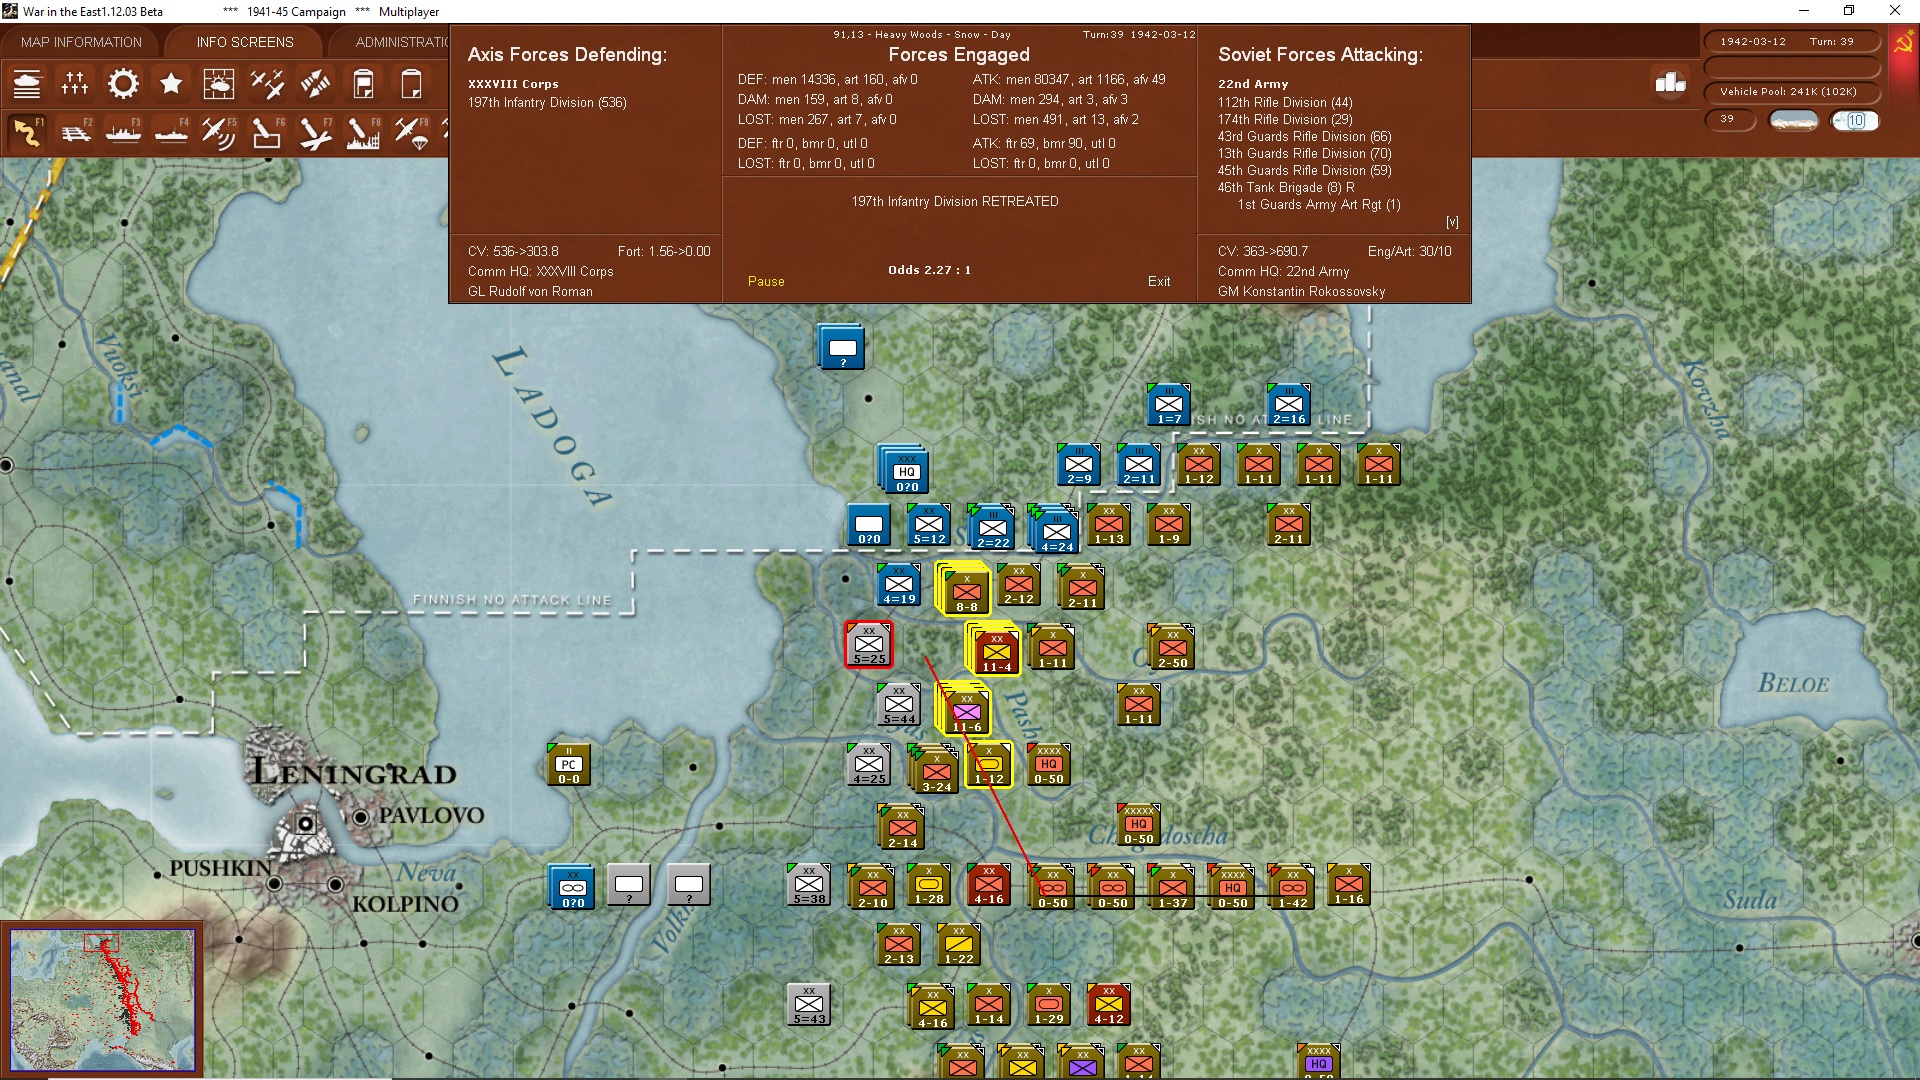Screen dimensions: 1920x1080
Task: Open the logistics report clipboard with flag
Action: click(363, 84)
